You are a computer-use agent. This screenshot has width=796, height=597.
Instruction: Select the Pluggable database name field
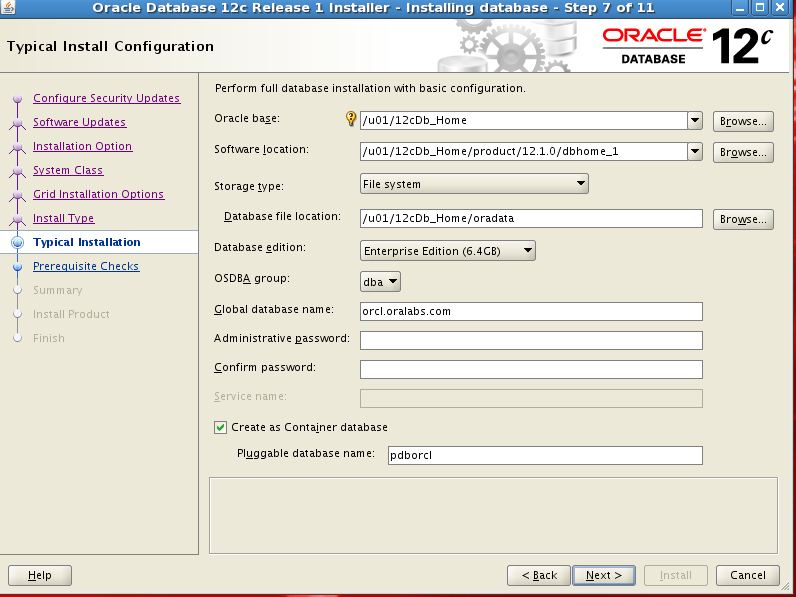click(545, 456)
